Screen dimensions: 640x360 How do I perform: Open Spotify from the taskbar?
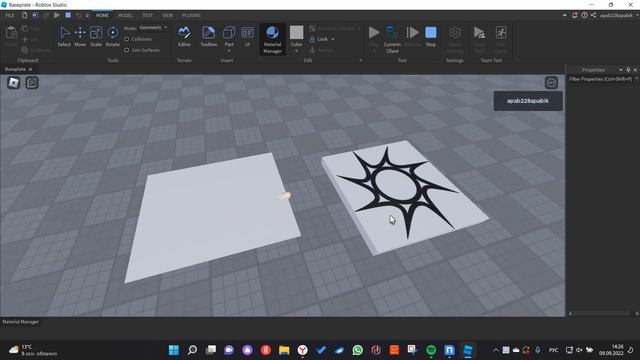[431, 350]
